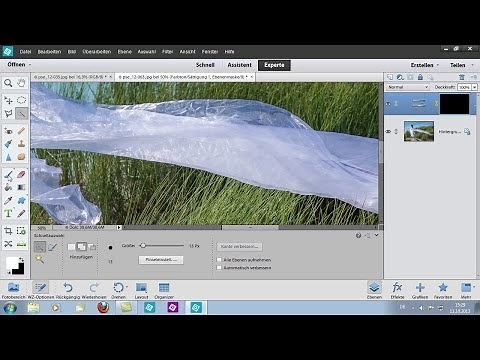Select the Spot Healing bandage tool

pyautogui.click(x=21, y=131)
